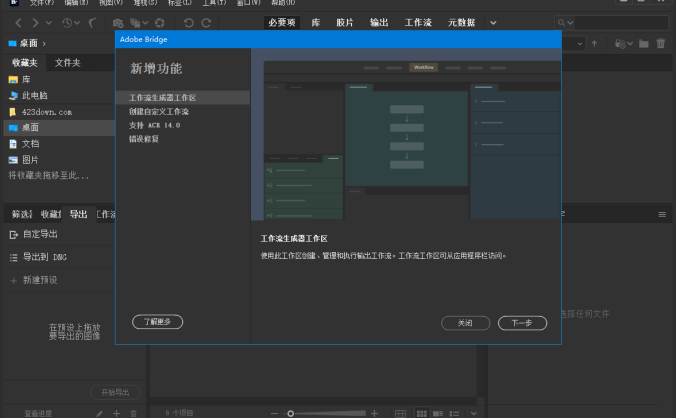Click the open in Camera Raw icon
This screenshot has width=676, height=418.
pyautogui.click(x=160, y=23)
